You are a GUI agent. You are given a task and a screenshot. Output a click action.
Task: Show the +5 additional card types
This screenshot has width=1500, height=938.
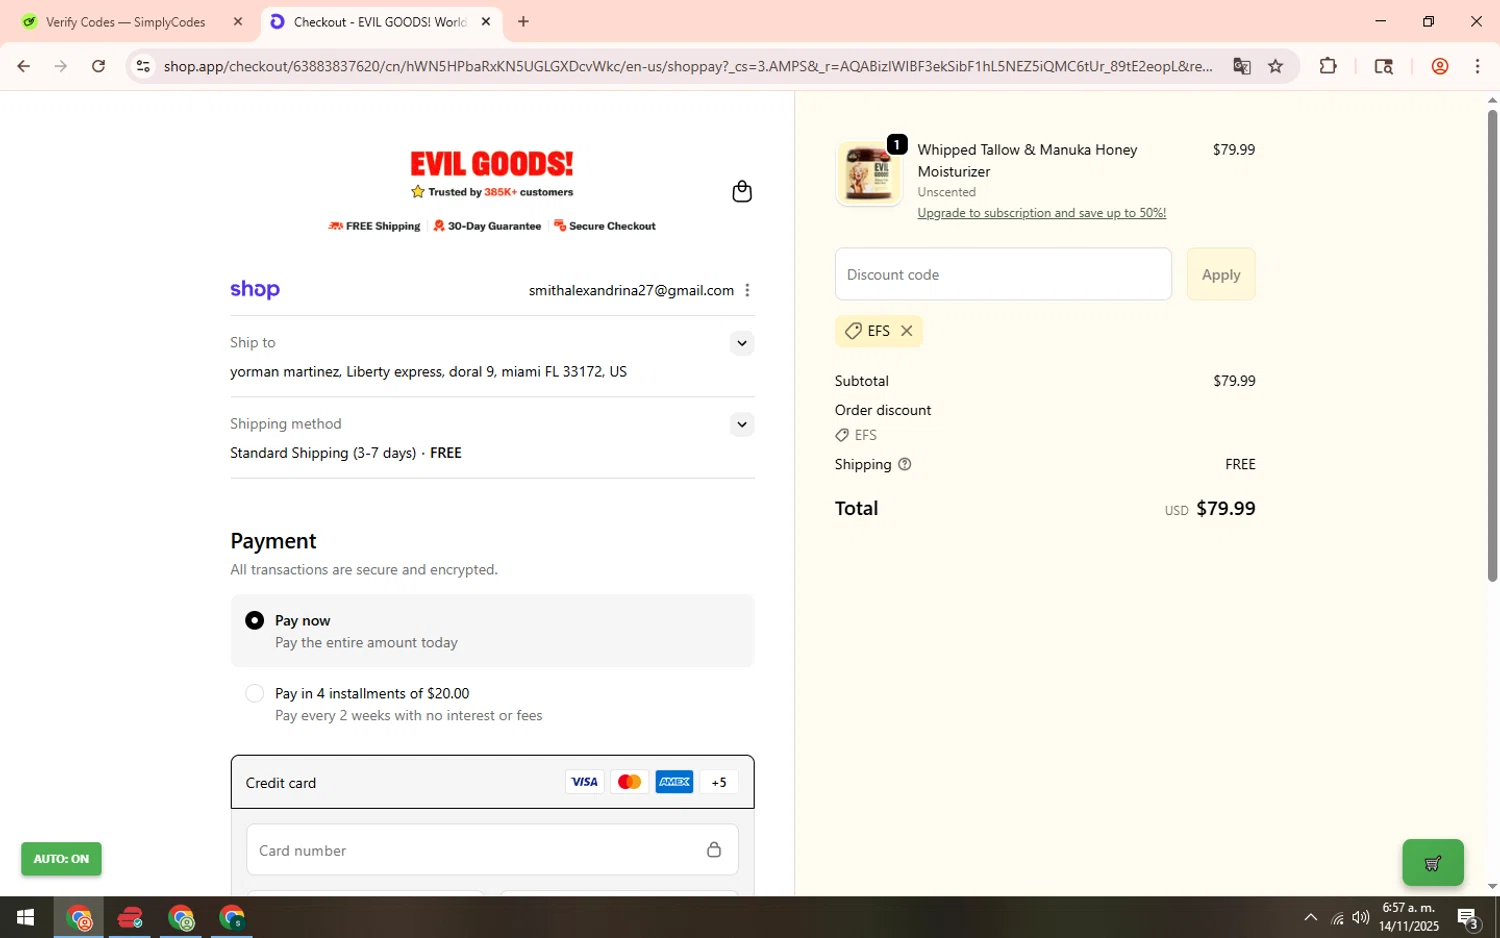click(x=719, y=782)
